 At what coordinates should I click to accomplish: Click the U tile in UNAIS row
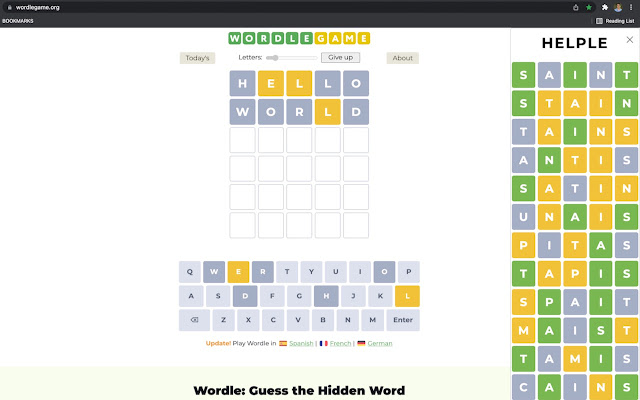(523, 217)
